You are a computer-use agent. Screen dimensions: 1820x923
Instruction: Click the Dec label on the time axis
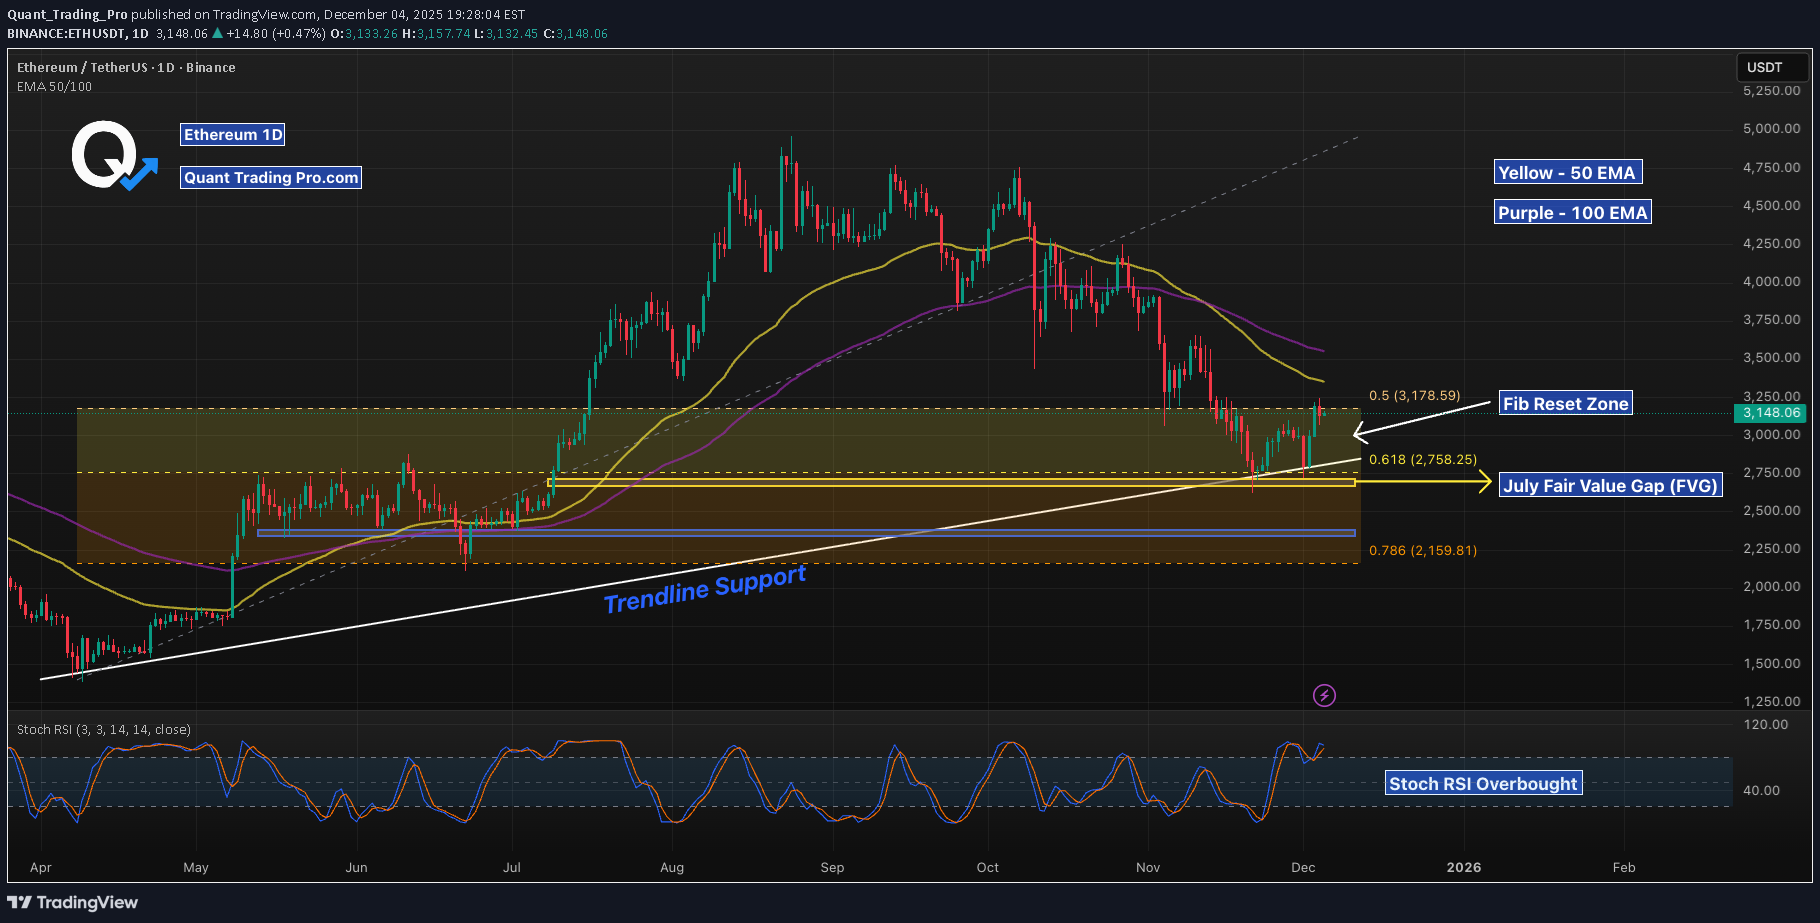click(x=1303, y=868)
